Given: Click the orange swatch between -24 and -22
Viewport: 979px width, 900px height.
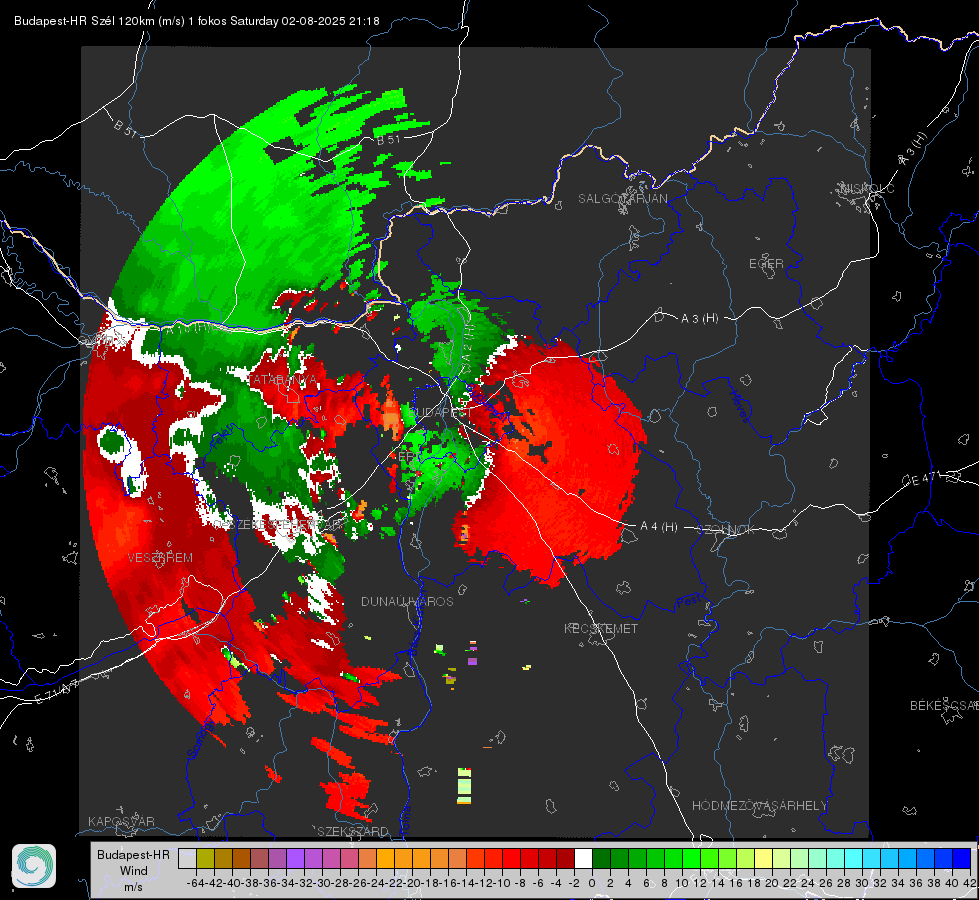Looking at the screenshot, I should [x=385, y=858].
